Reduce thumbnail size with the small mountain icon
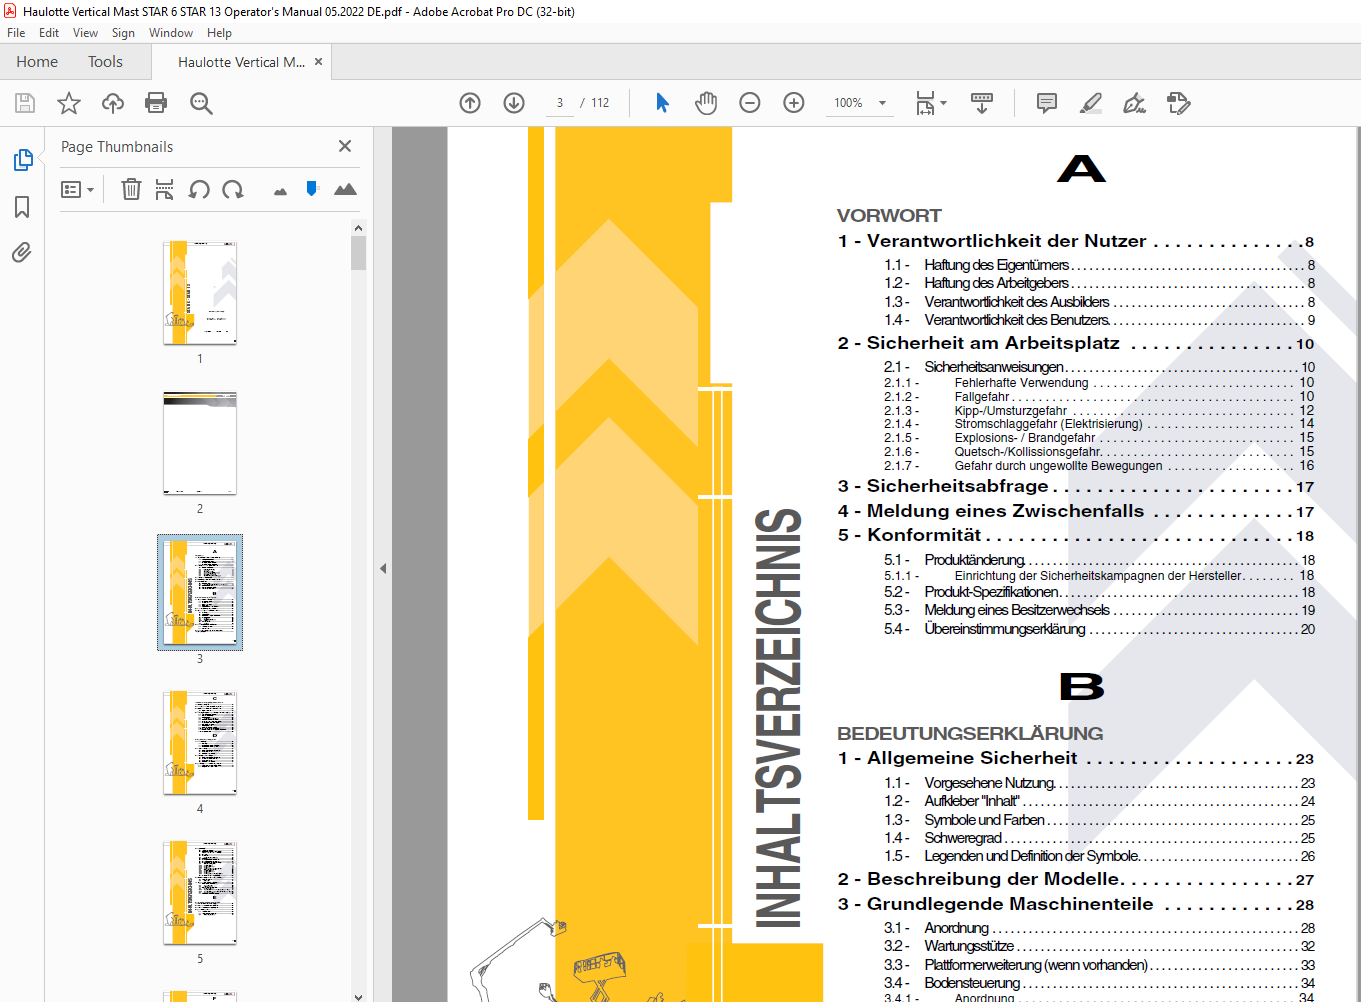The height and width of the screenshot is (1002, 1361). 280,191
